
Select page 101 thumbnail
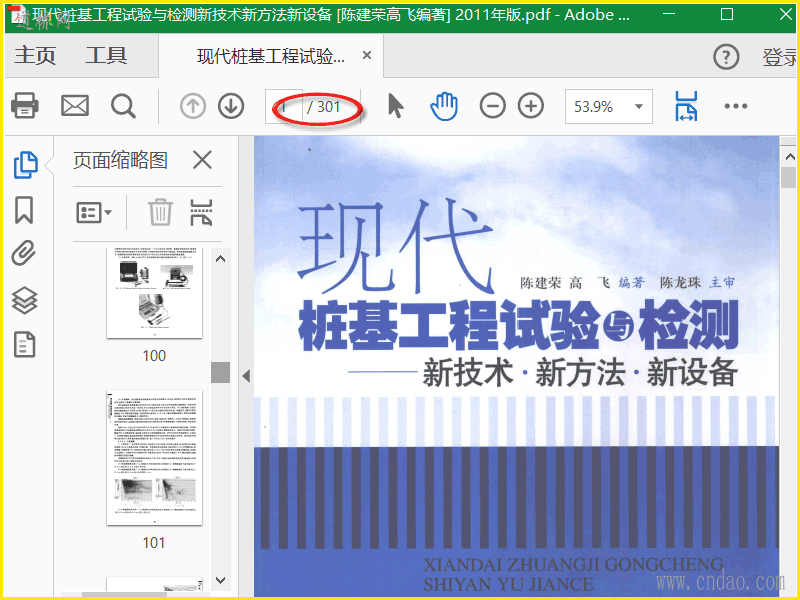(x=154, y=458)
